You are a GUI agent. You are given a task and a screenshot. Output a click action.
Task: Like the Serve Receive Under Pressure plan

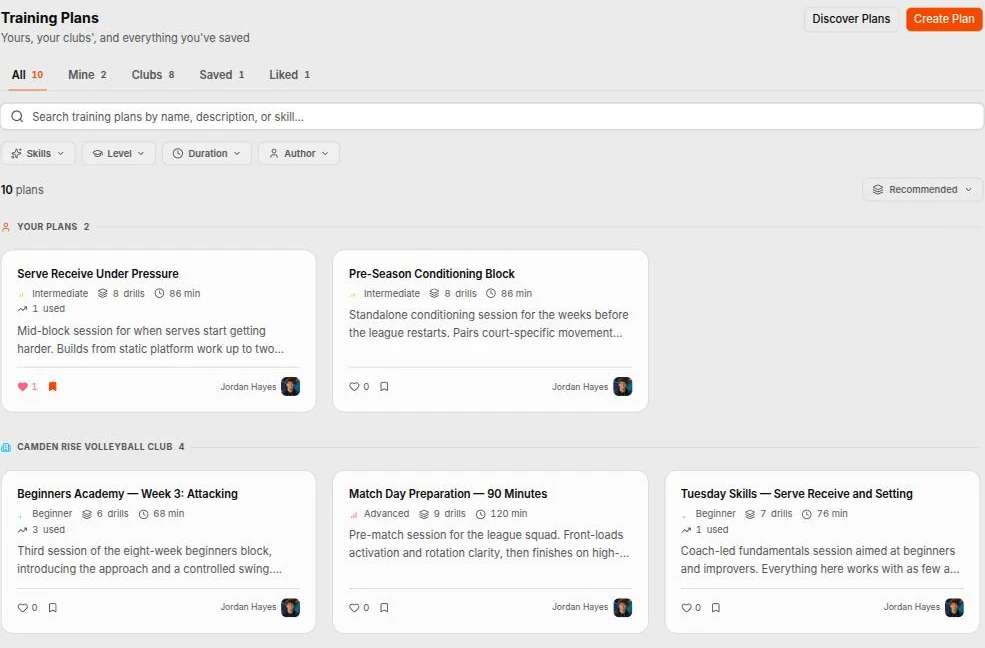point(23,387)
